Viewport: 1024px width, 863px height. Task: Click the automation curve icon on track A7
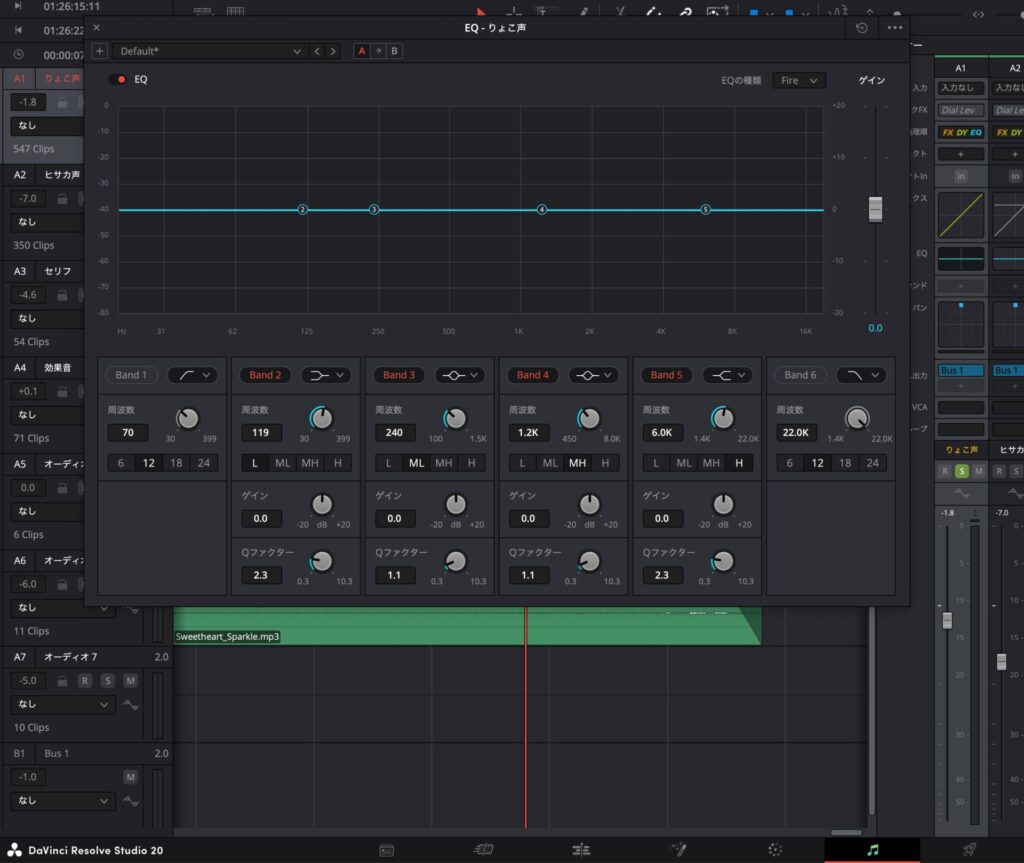130,704
